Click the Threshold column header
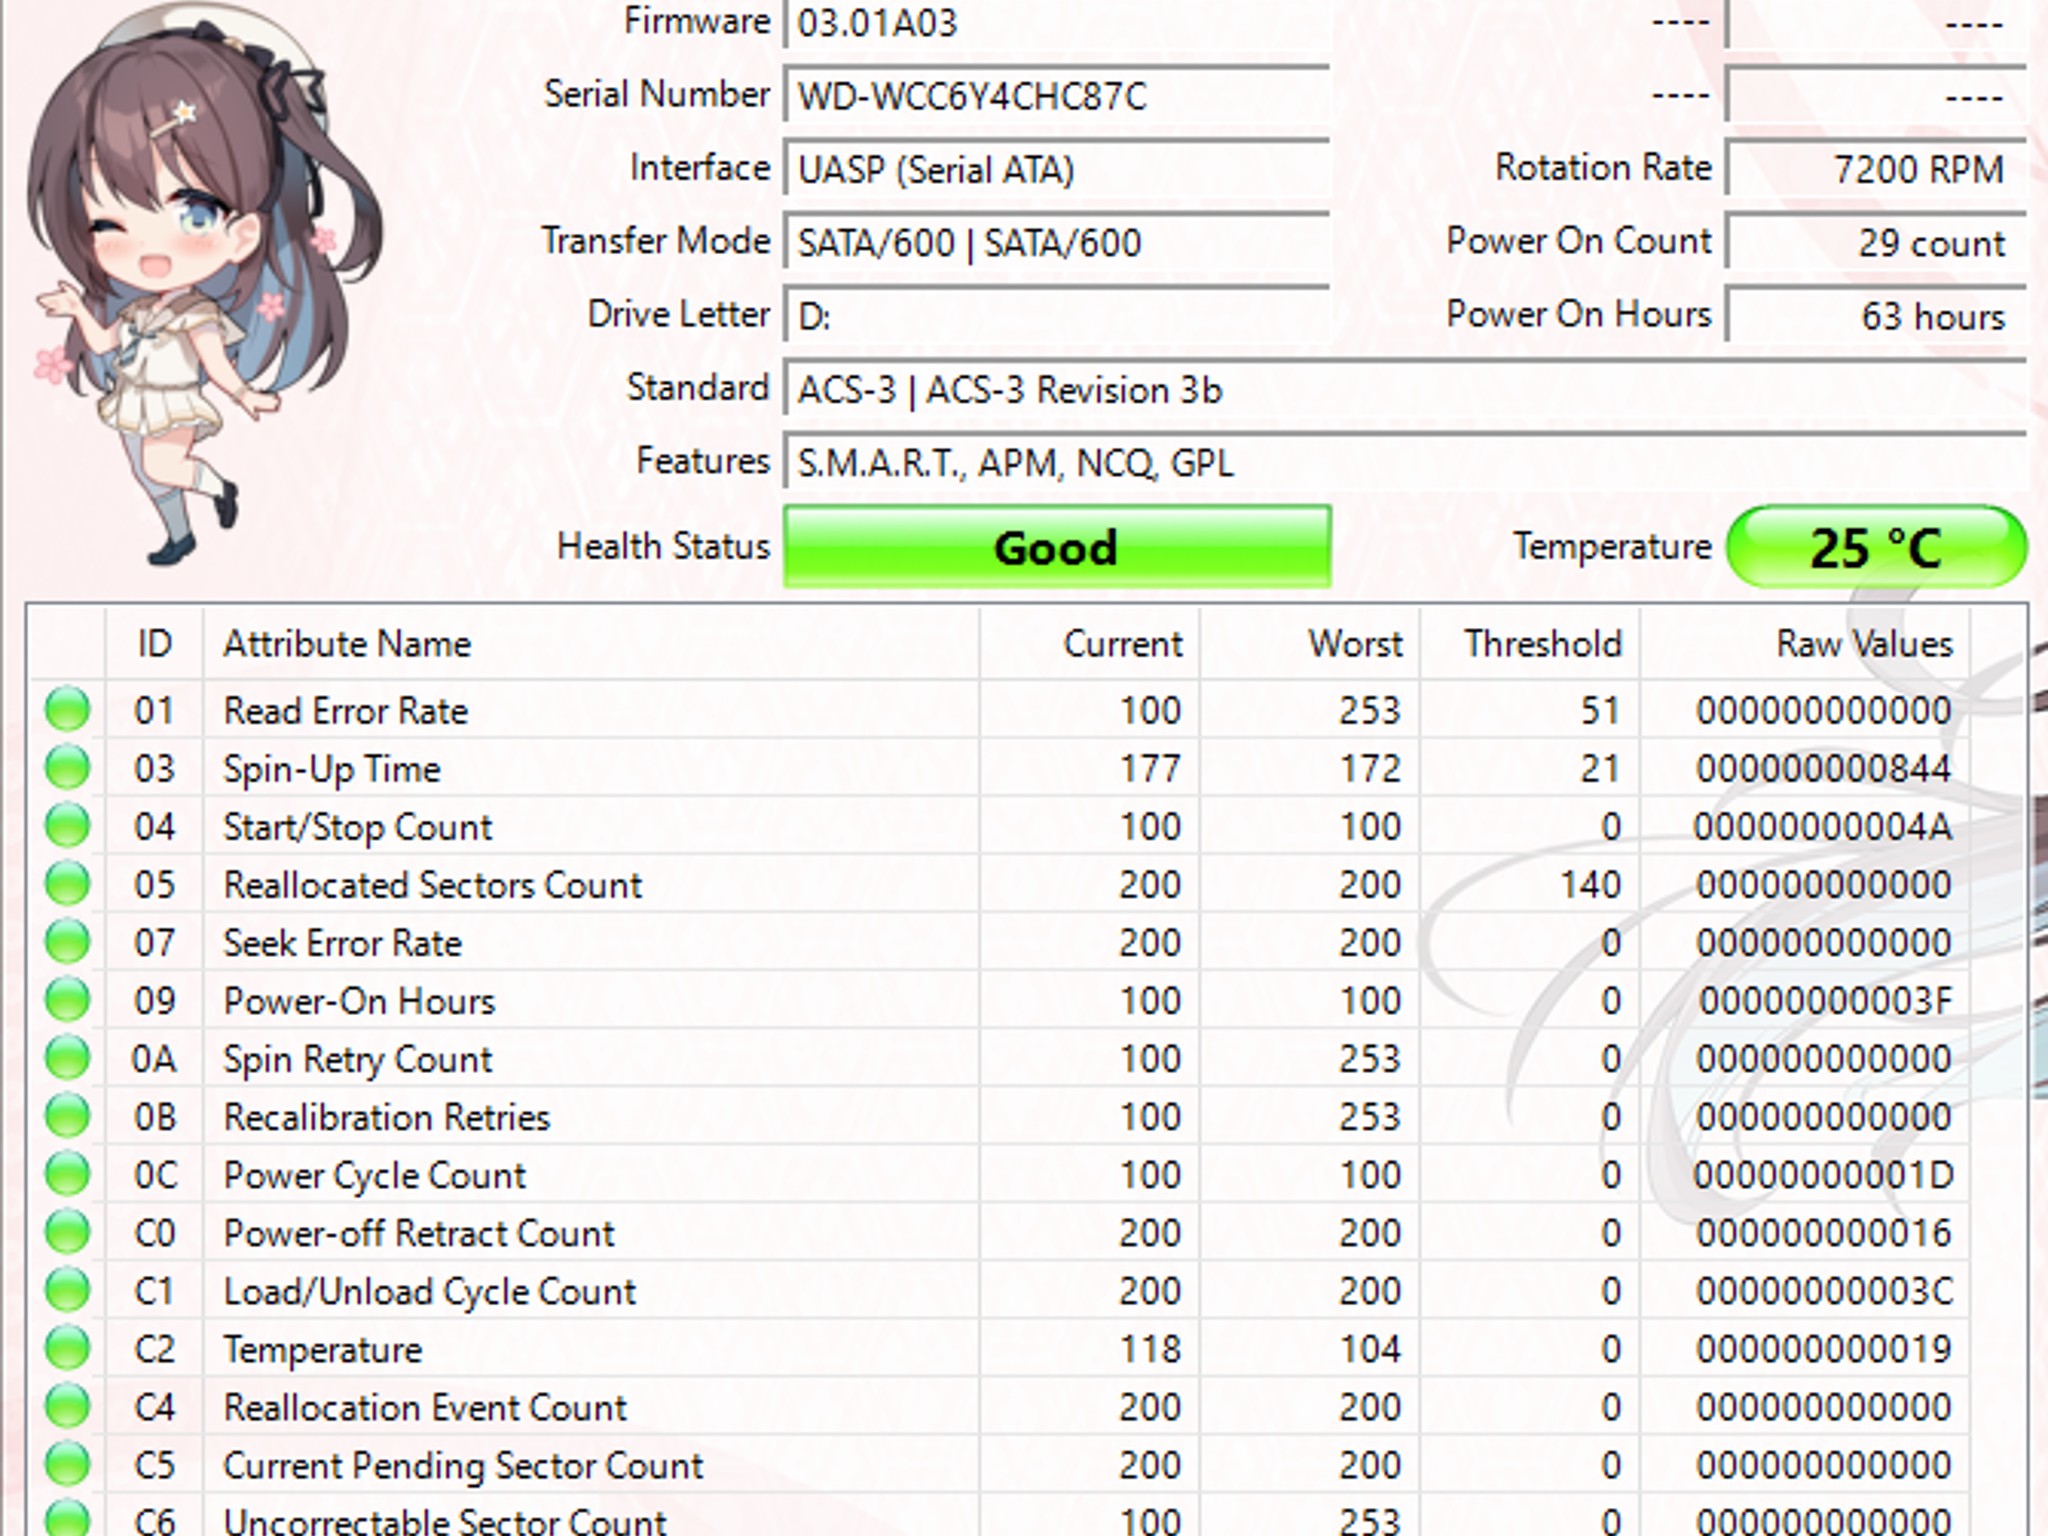The image size is (2048, 1536). pos(1529,643)
